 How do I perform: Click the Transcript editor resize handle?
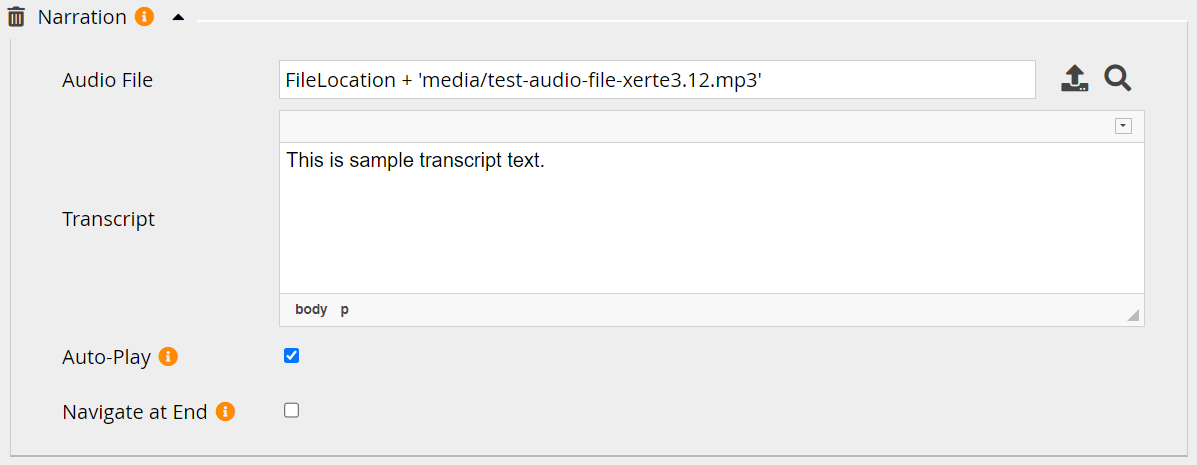(1133, 315)
